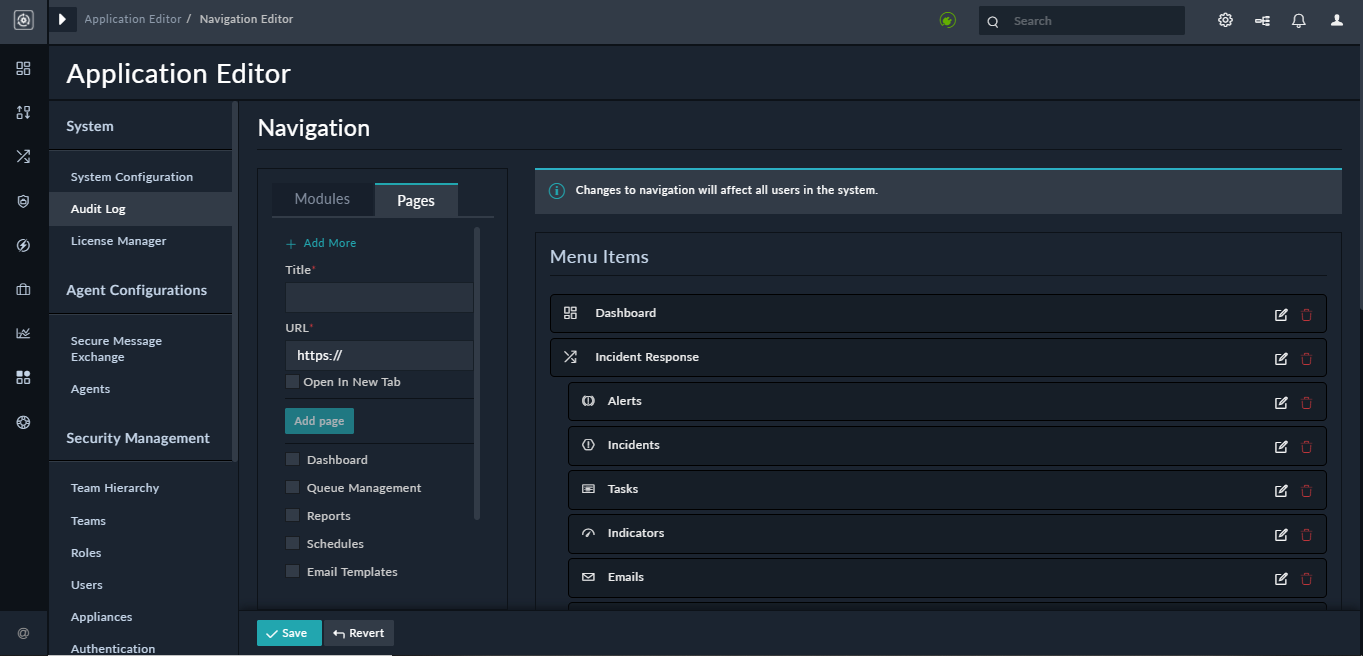
Task: Select the shield icon in the left sidebar
Action: (x=23, y=201)
